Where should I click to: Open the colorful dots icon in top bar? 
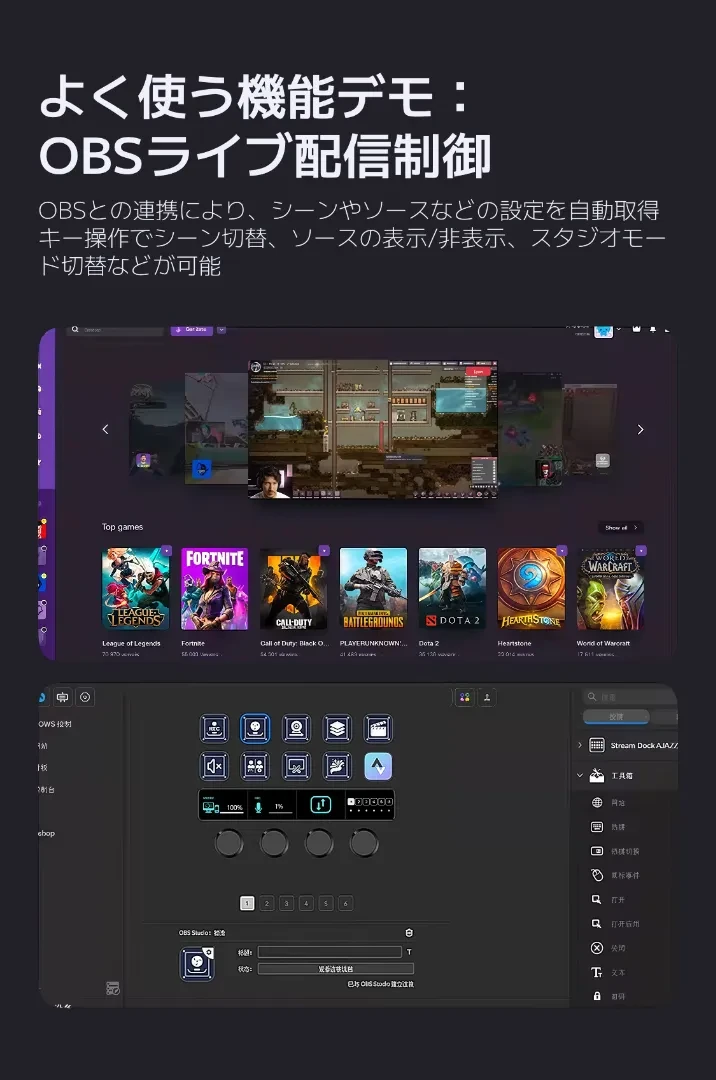point(465,697)
